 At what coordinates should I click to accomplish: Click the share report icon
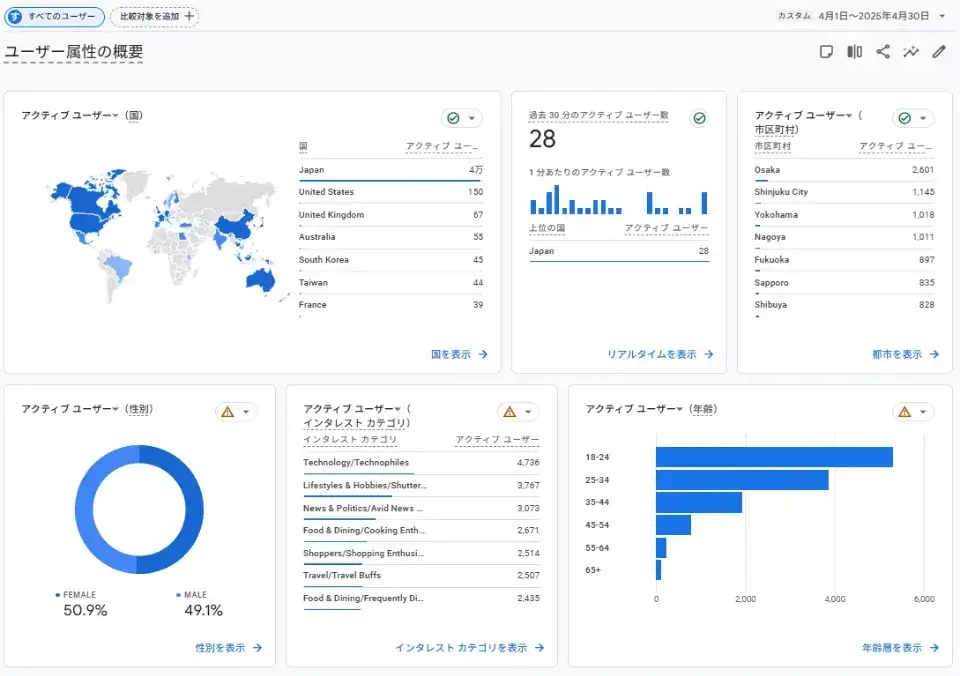click(883, 52)
